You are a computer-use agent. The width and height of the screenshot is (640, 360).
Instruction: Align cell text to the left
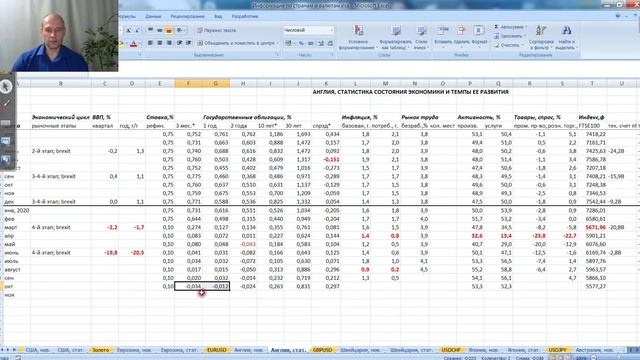(151, 43)
